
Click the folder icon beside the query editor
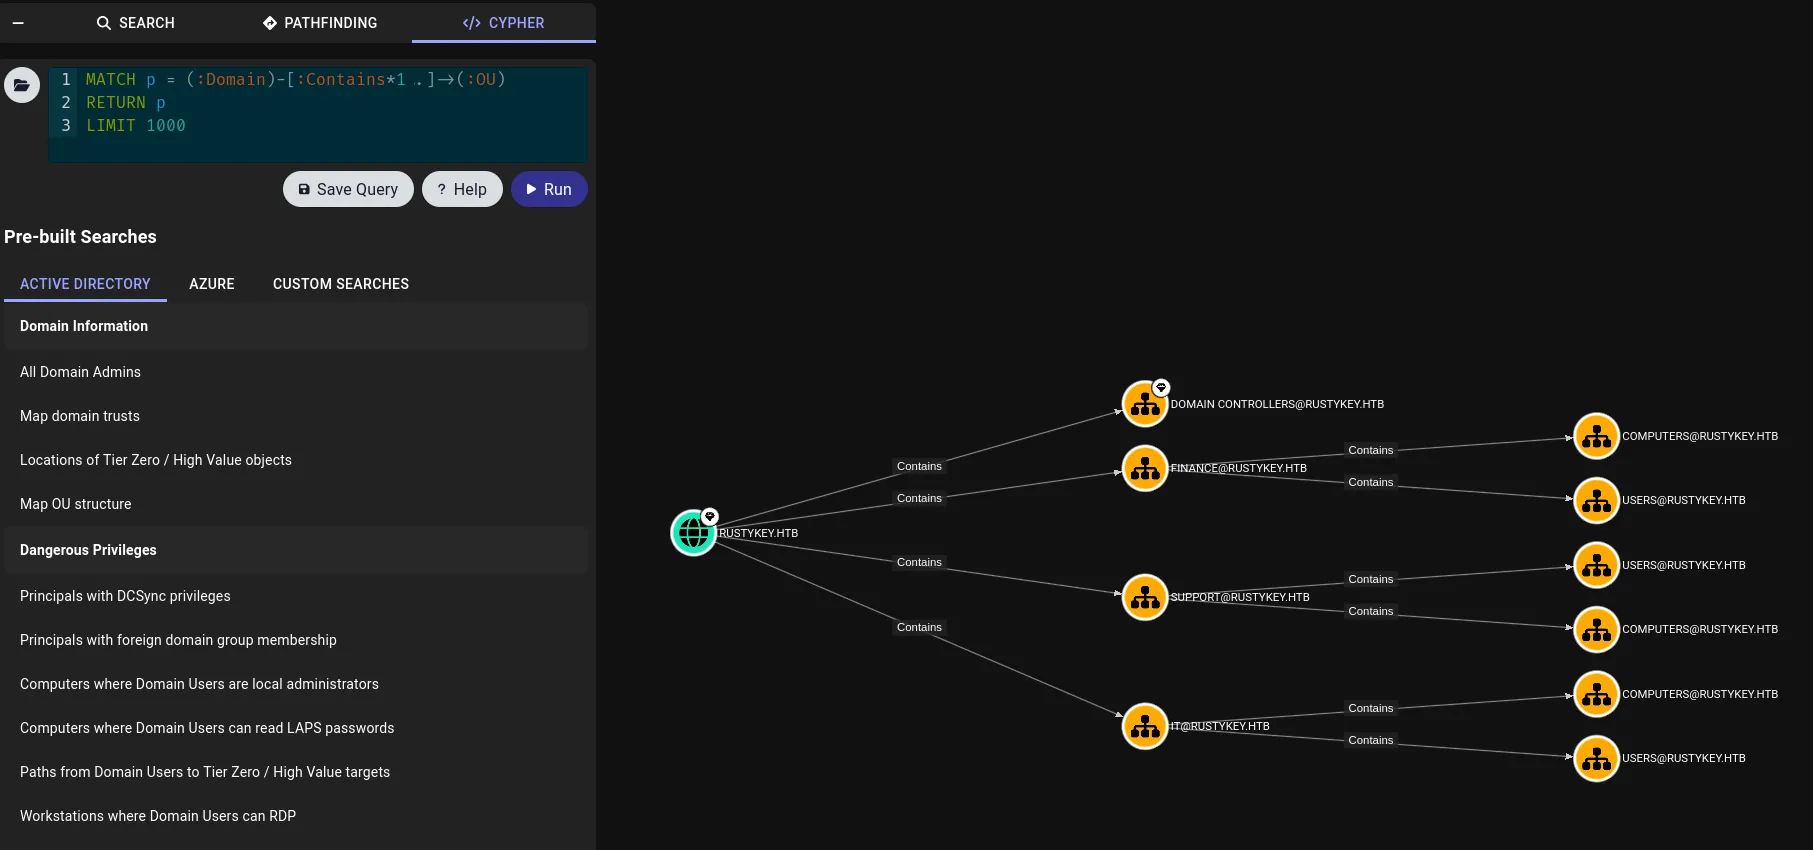point(21,85)
